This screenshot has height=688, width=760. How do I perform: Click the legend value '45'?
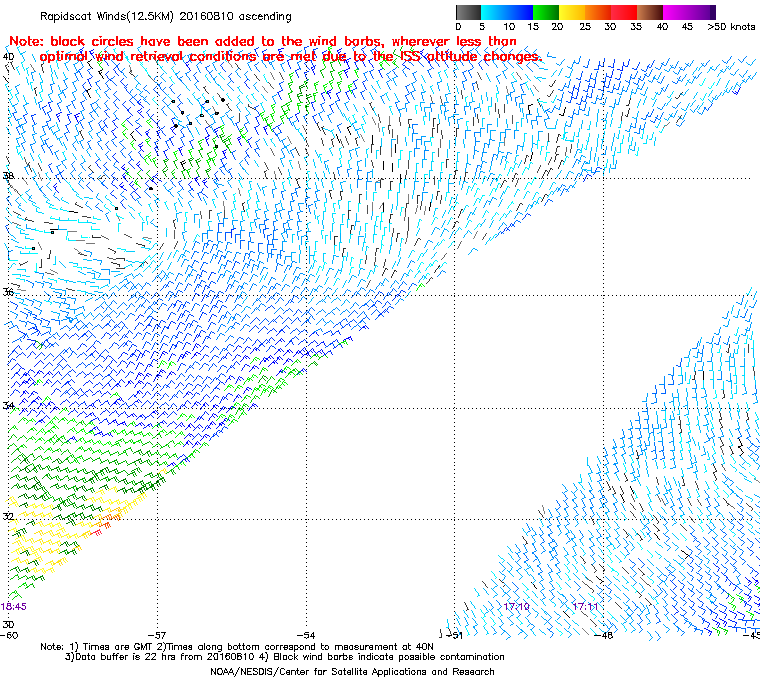687,27
